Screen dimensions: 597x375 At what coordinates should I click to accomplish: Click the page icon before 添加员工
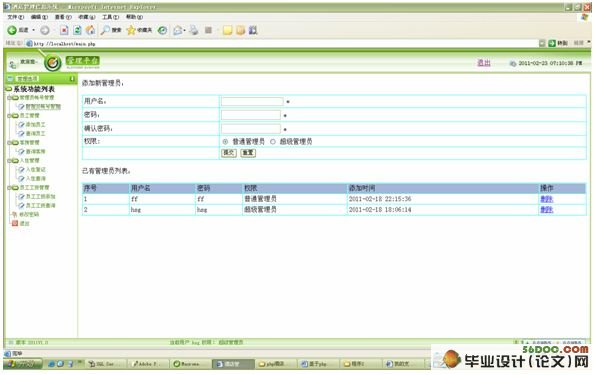point(21,124)
